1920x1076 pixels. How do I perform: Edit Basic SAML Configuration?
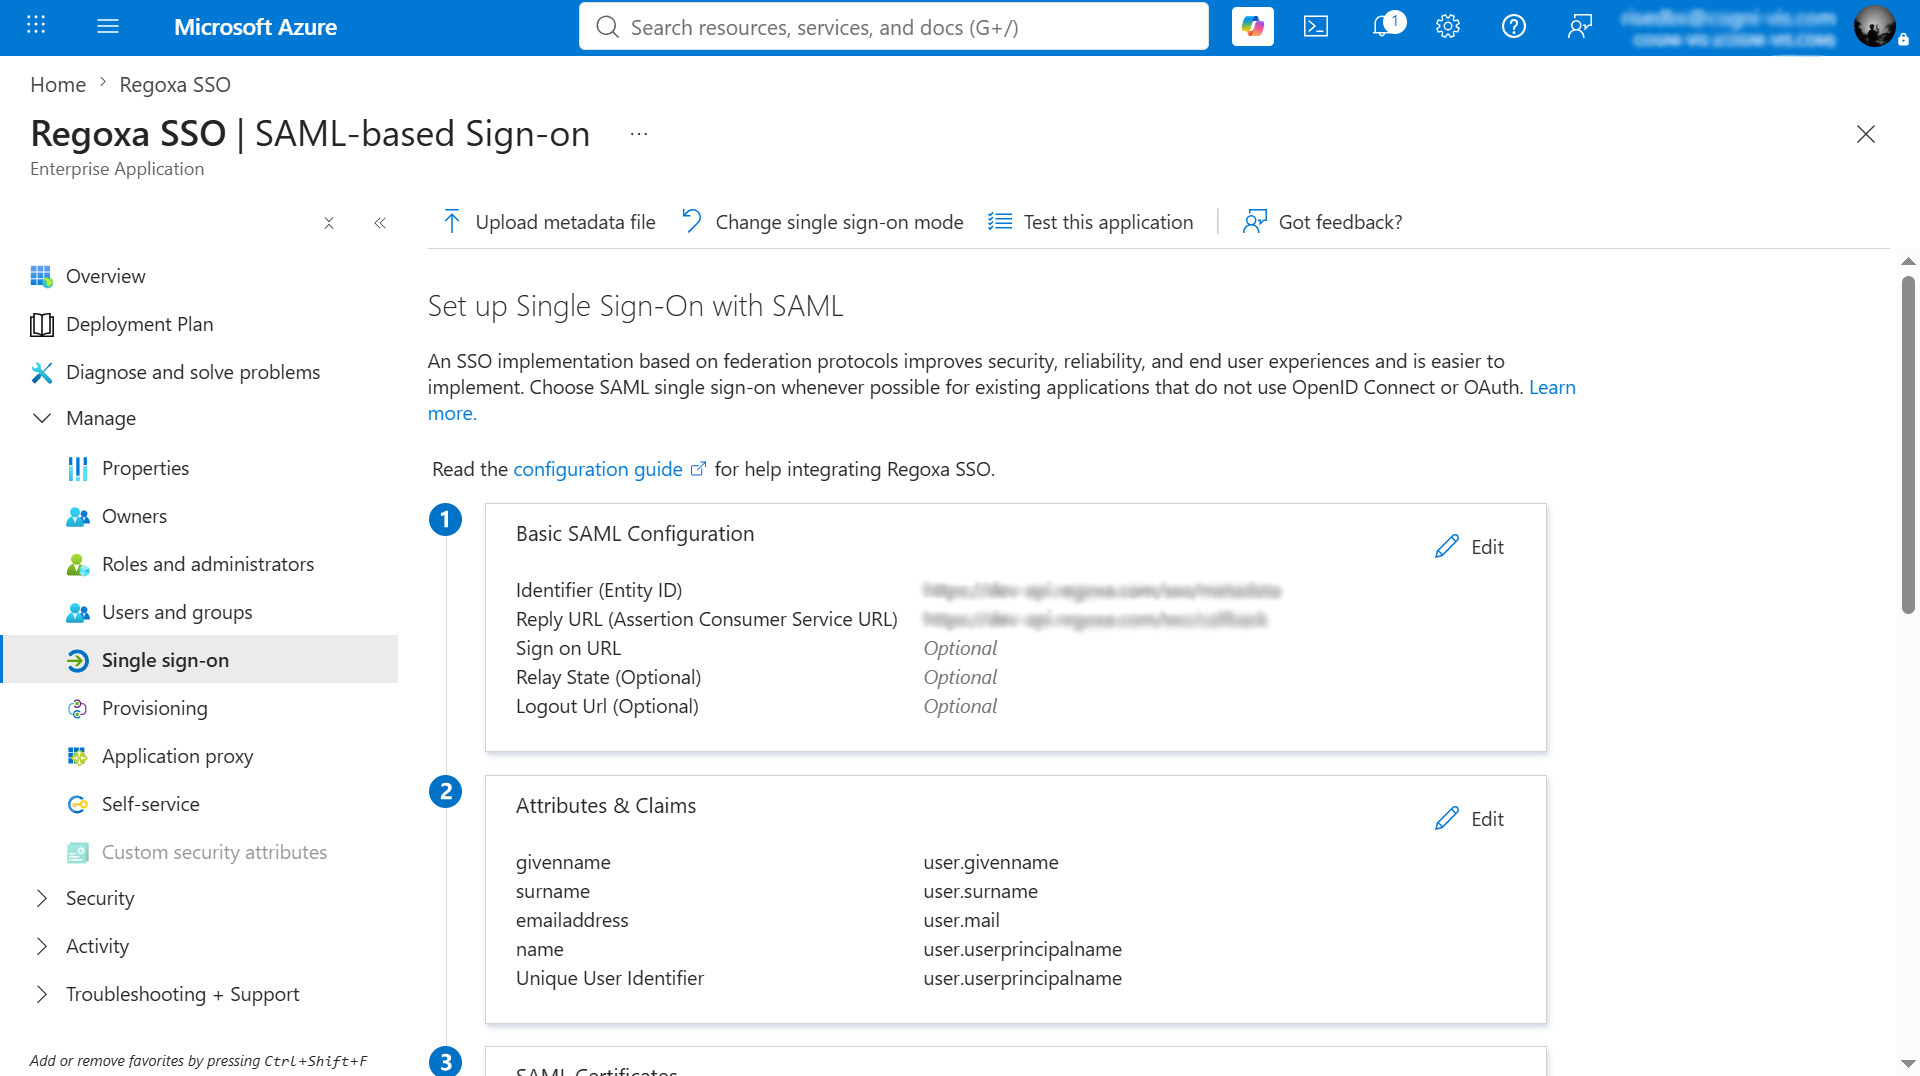1469,547
